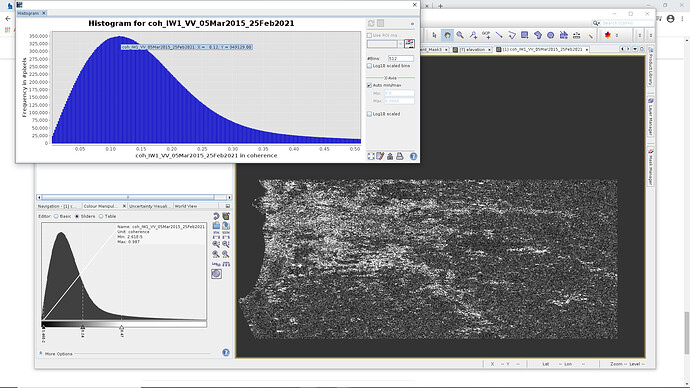Close the elevation image tab
The width and height of the screenshot is (690, 388).
489,50
